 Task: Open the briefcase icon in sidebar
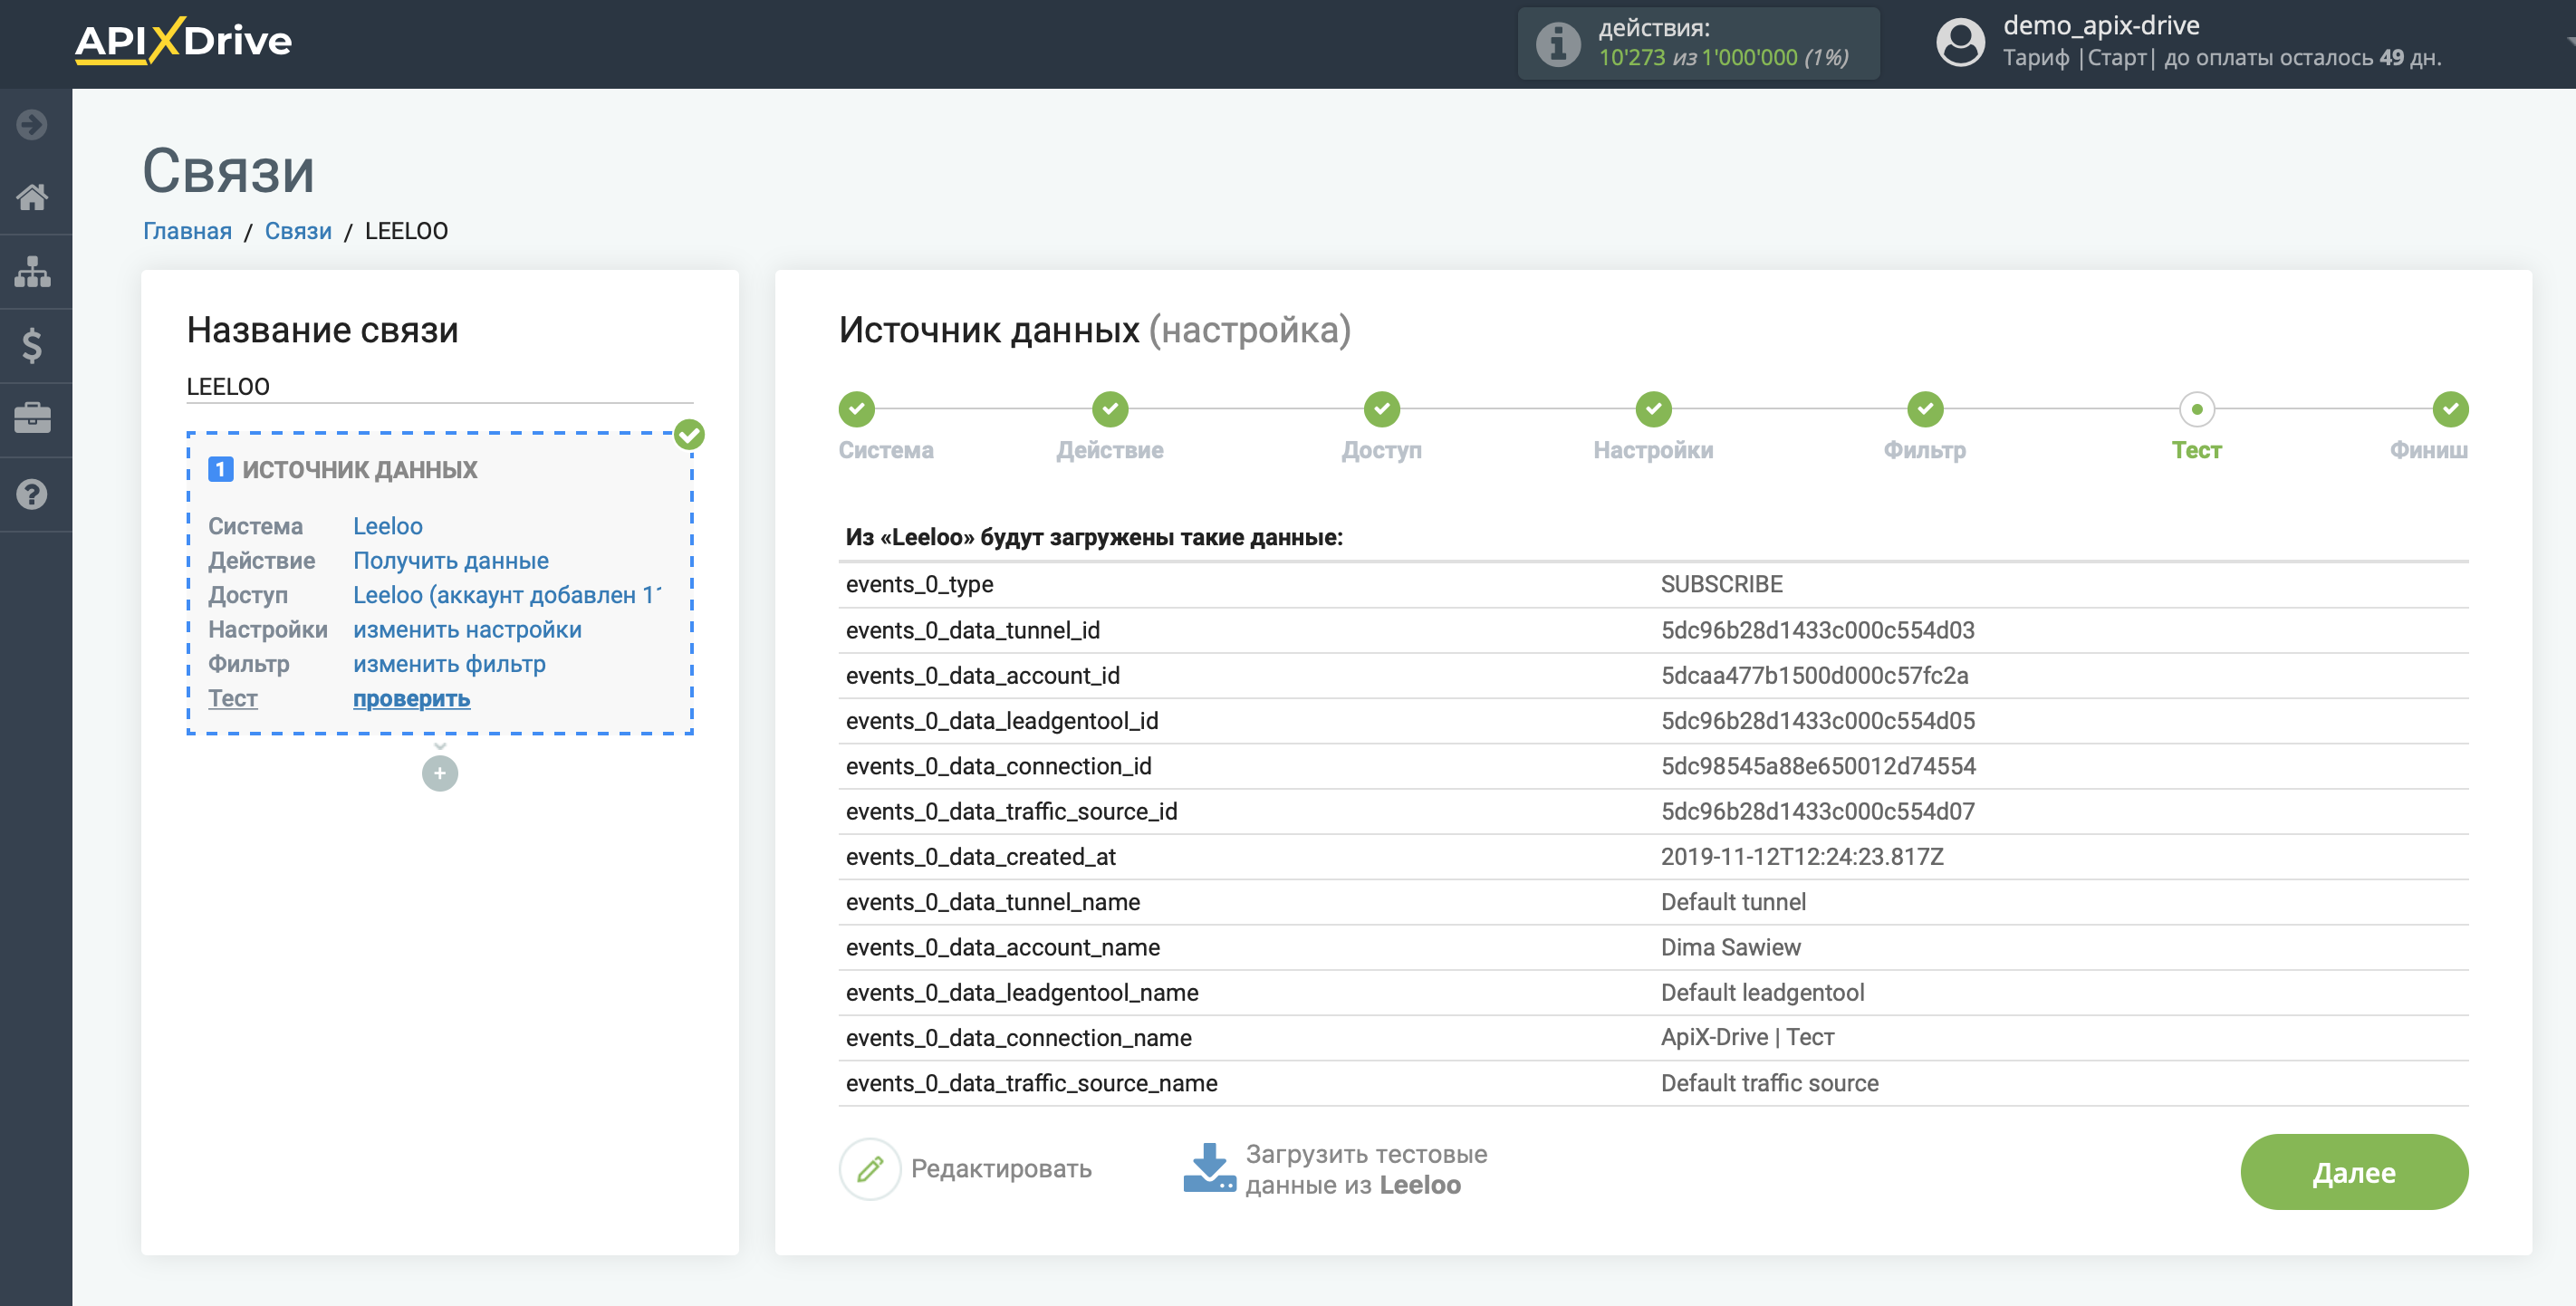(32, 418)
